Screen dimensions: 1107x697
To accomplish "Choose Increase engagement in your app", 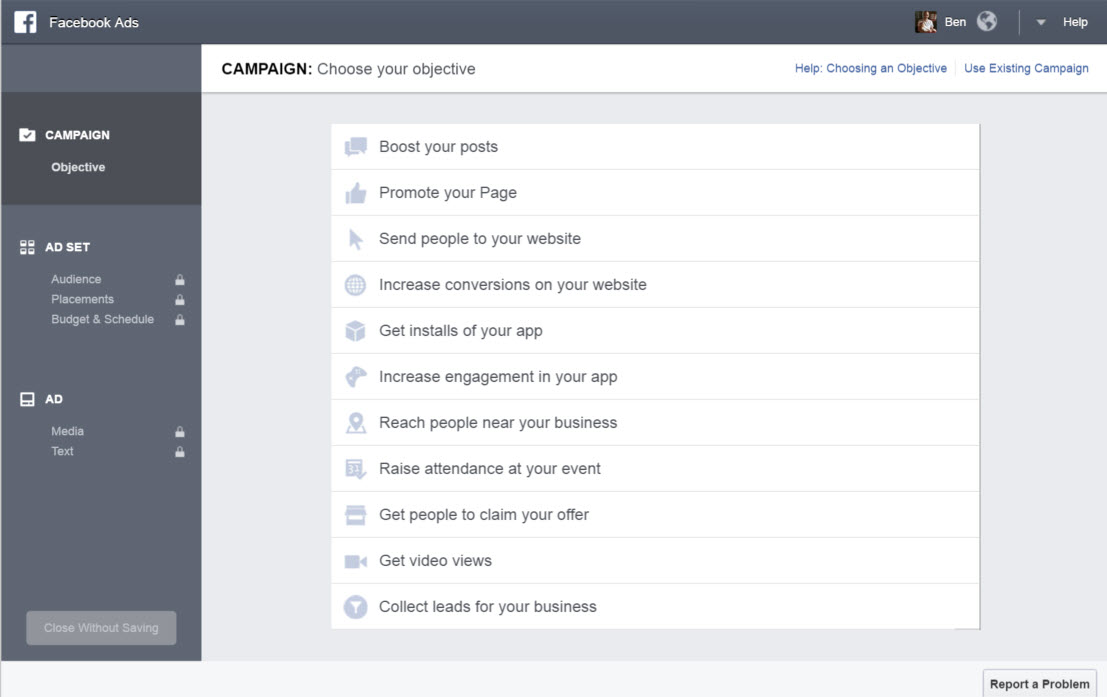I will (655, 376).
